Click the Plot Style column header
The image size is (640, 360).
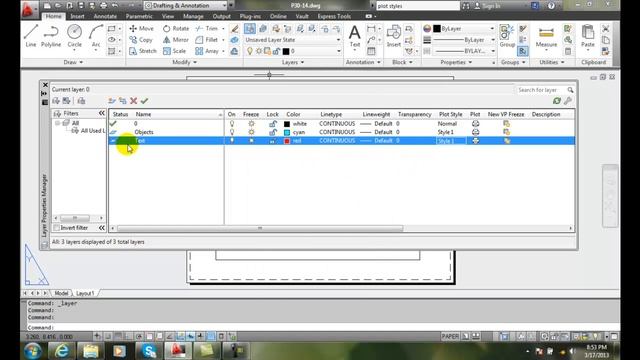(451, 114)
